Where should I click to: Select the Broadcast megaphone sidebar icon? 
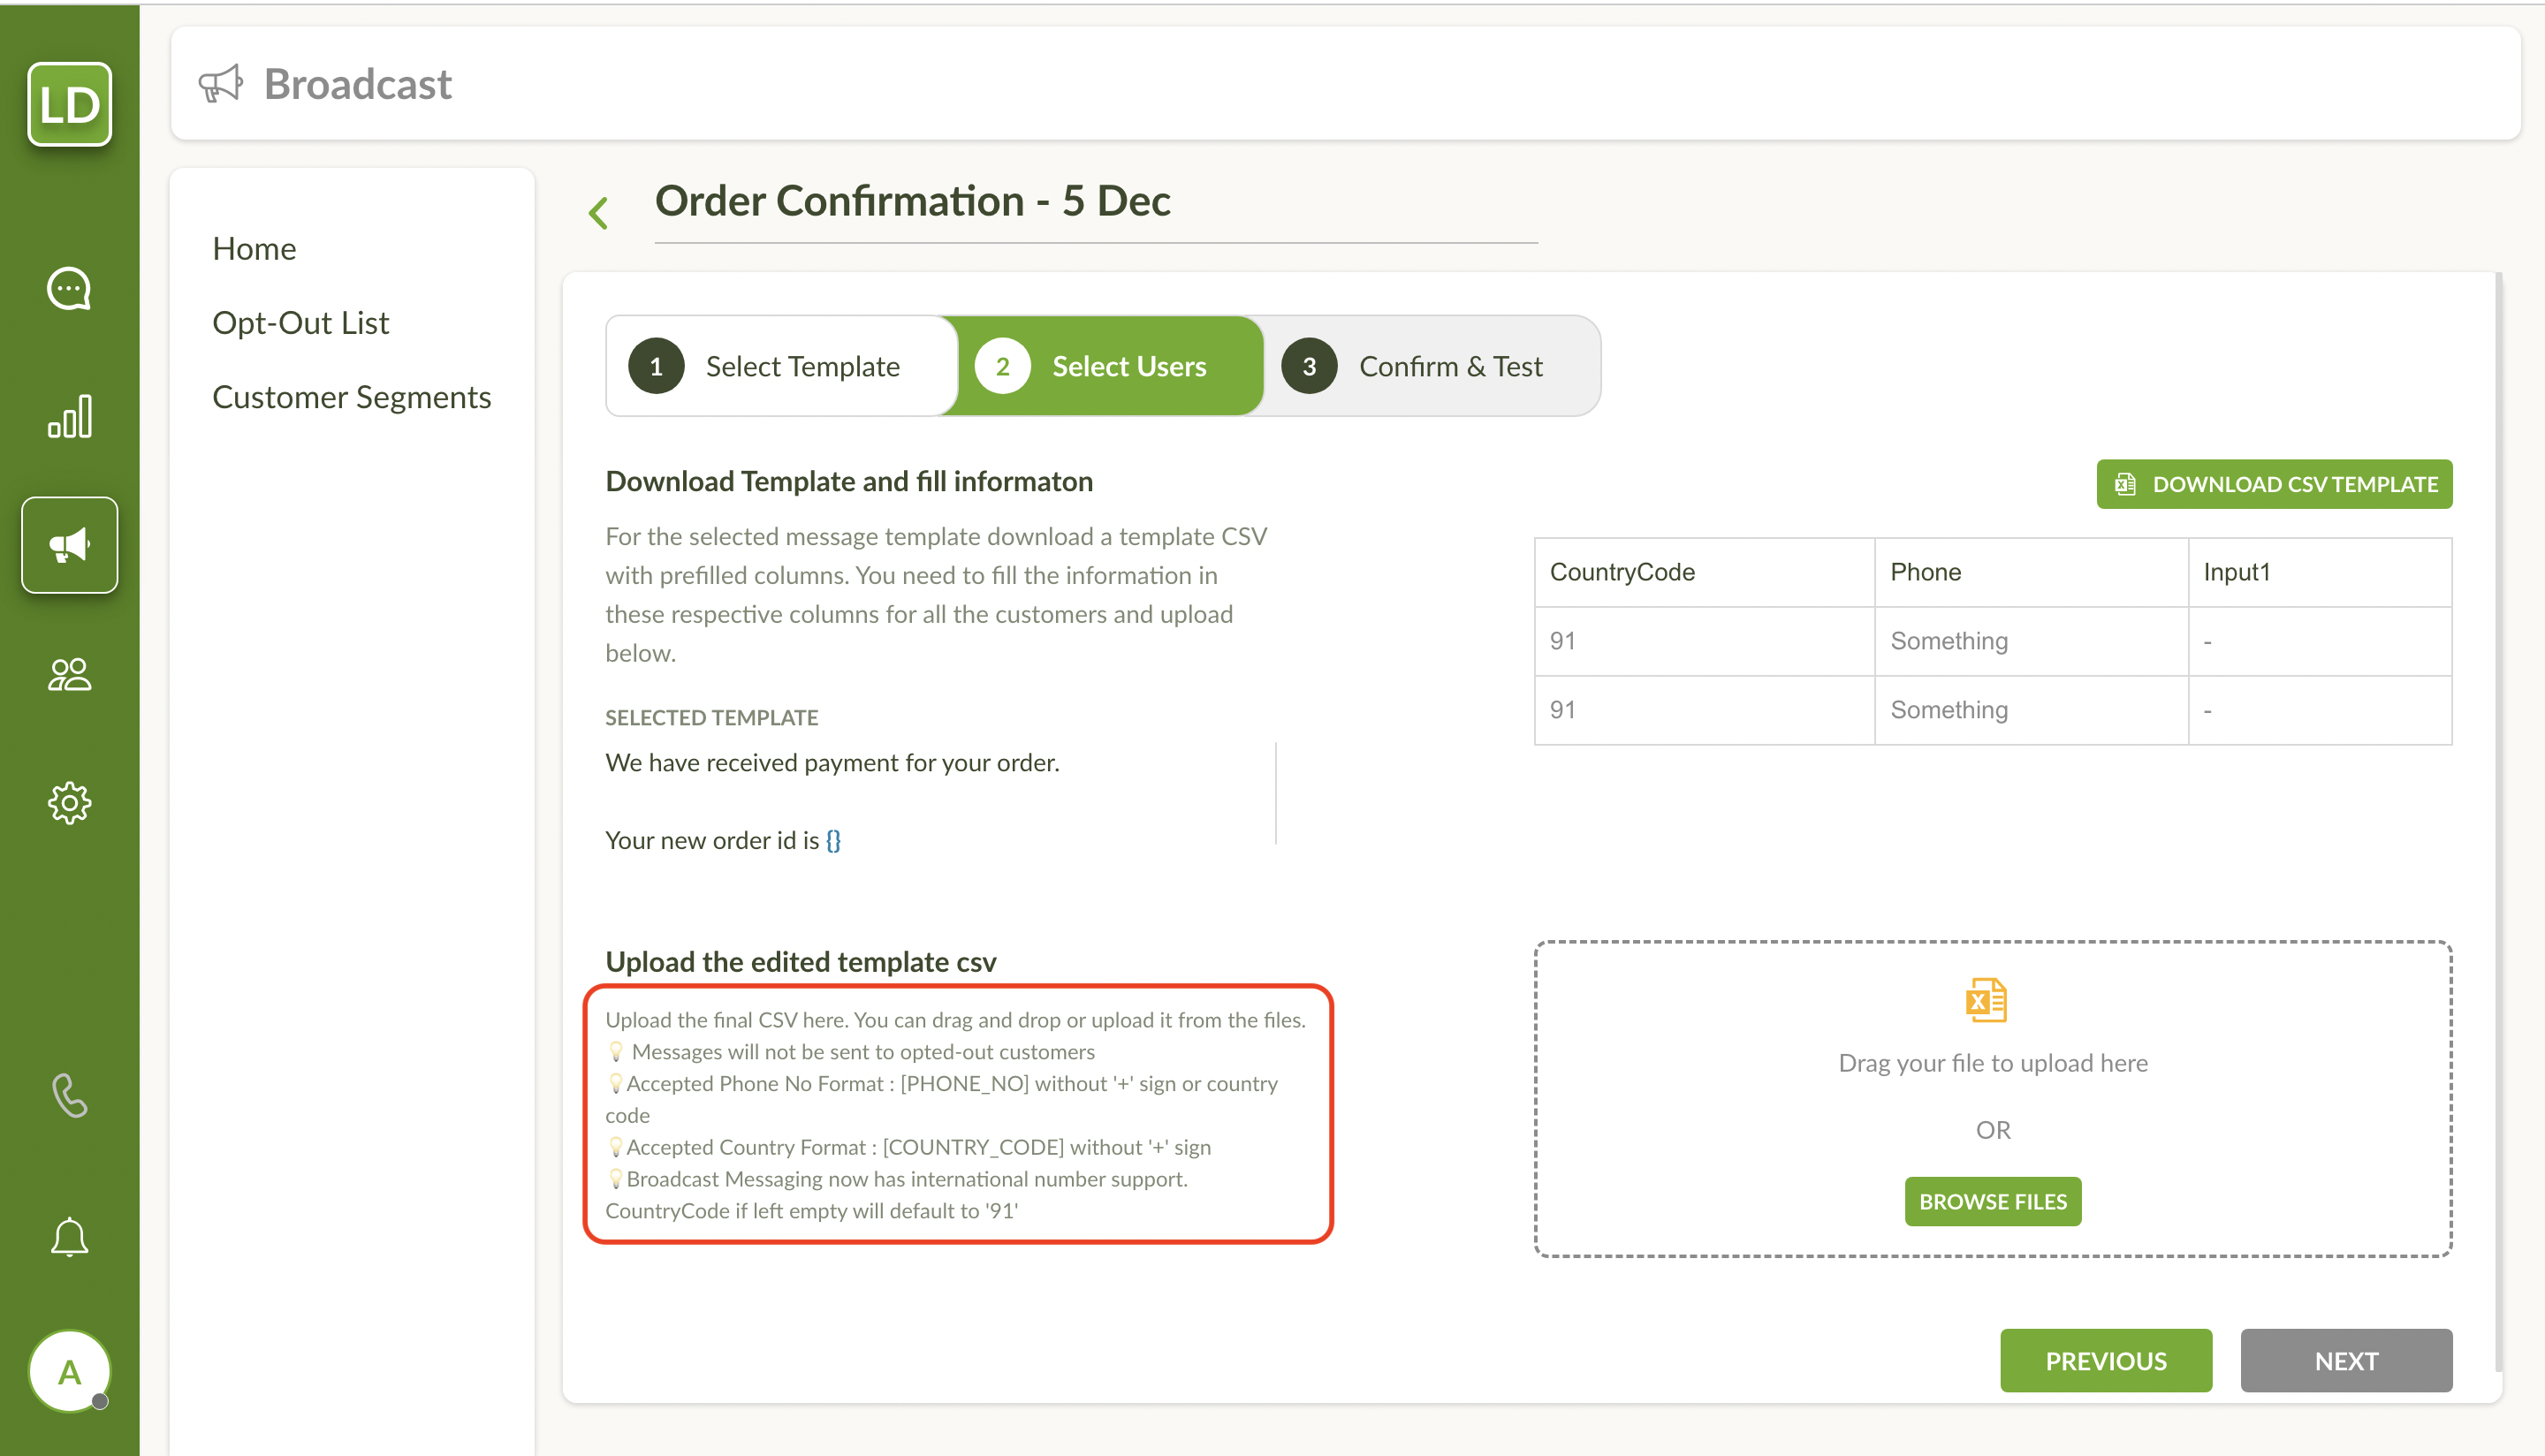(69, 545)
